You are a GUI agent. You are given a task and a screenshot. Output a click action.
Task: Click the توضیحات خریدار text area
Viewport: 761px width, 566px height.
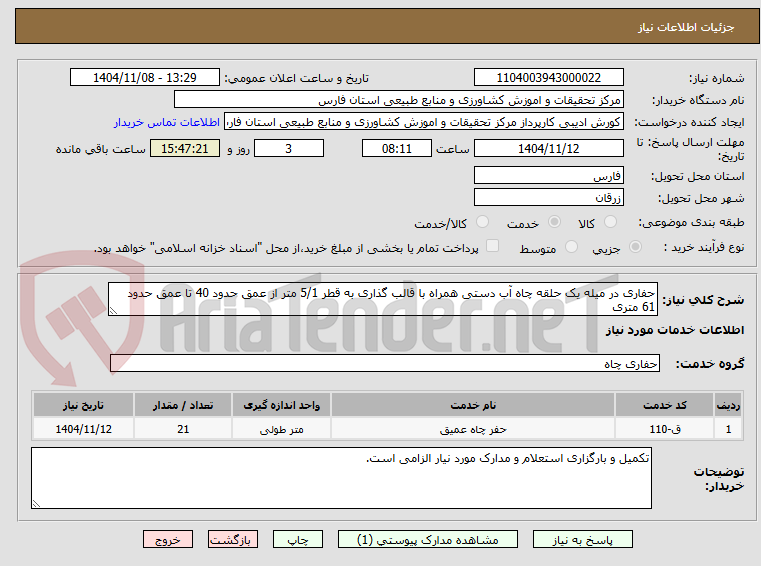pyautogui.click(x=341, y=478)
